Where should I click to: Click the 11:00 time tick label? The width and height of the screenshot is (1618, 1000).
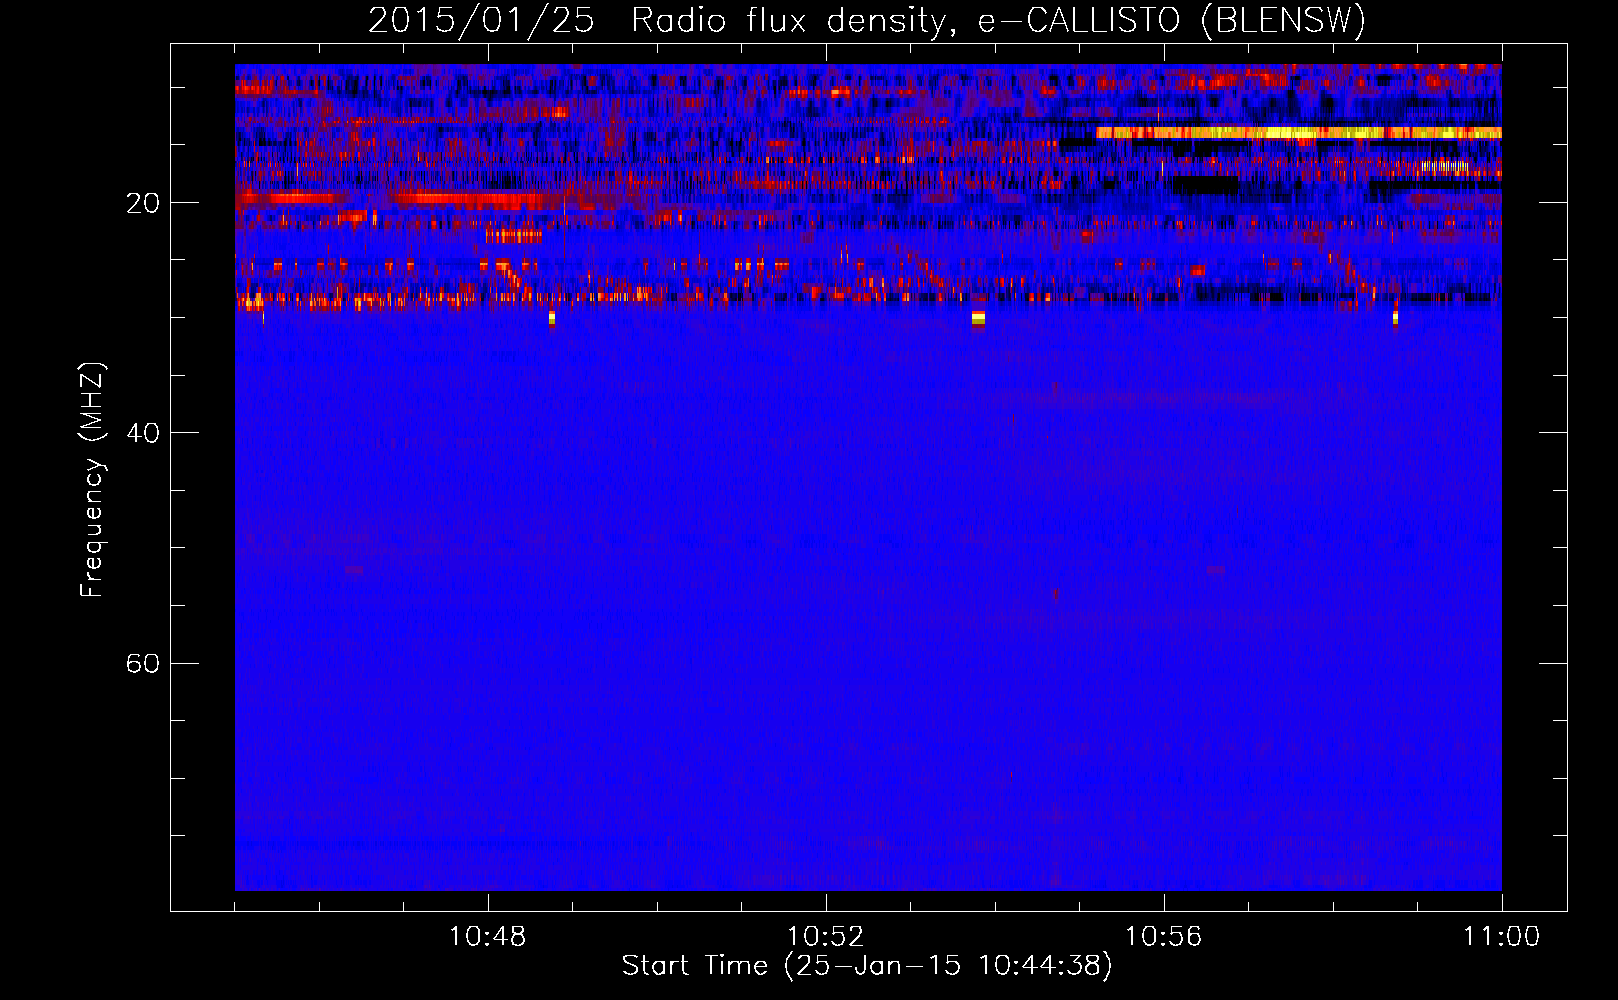point(1502,937)
